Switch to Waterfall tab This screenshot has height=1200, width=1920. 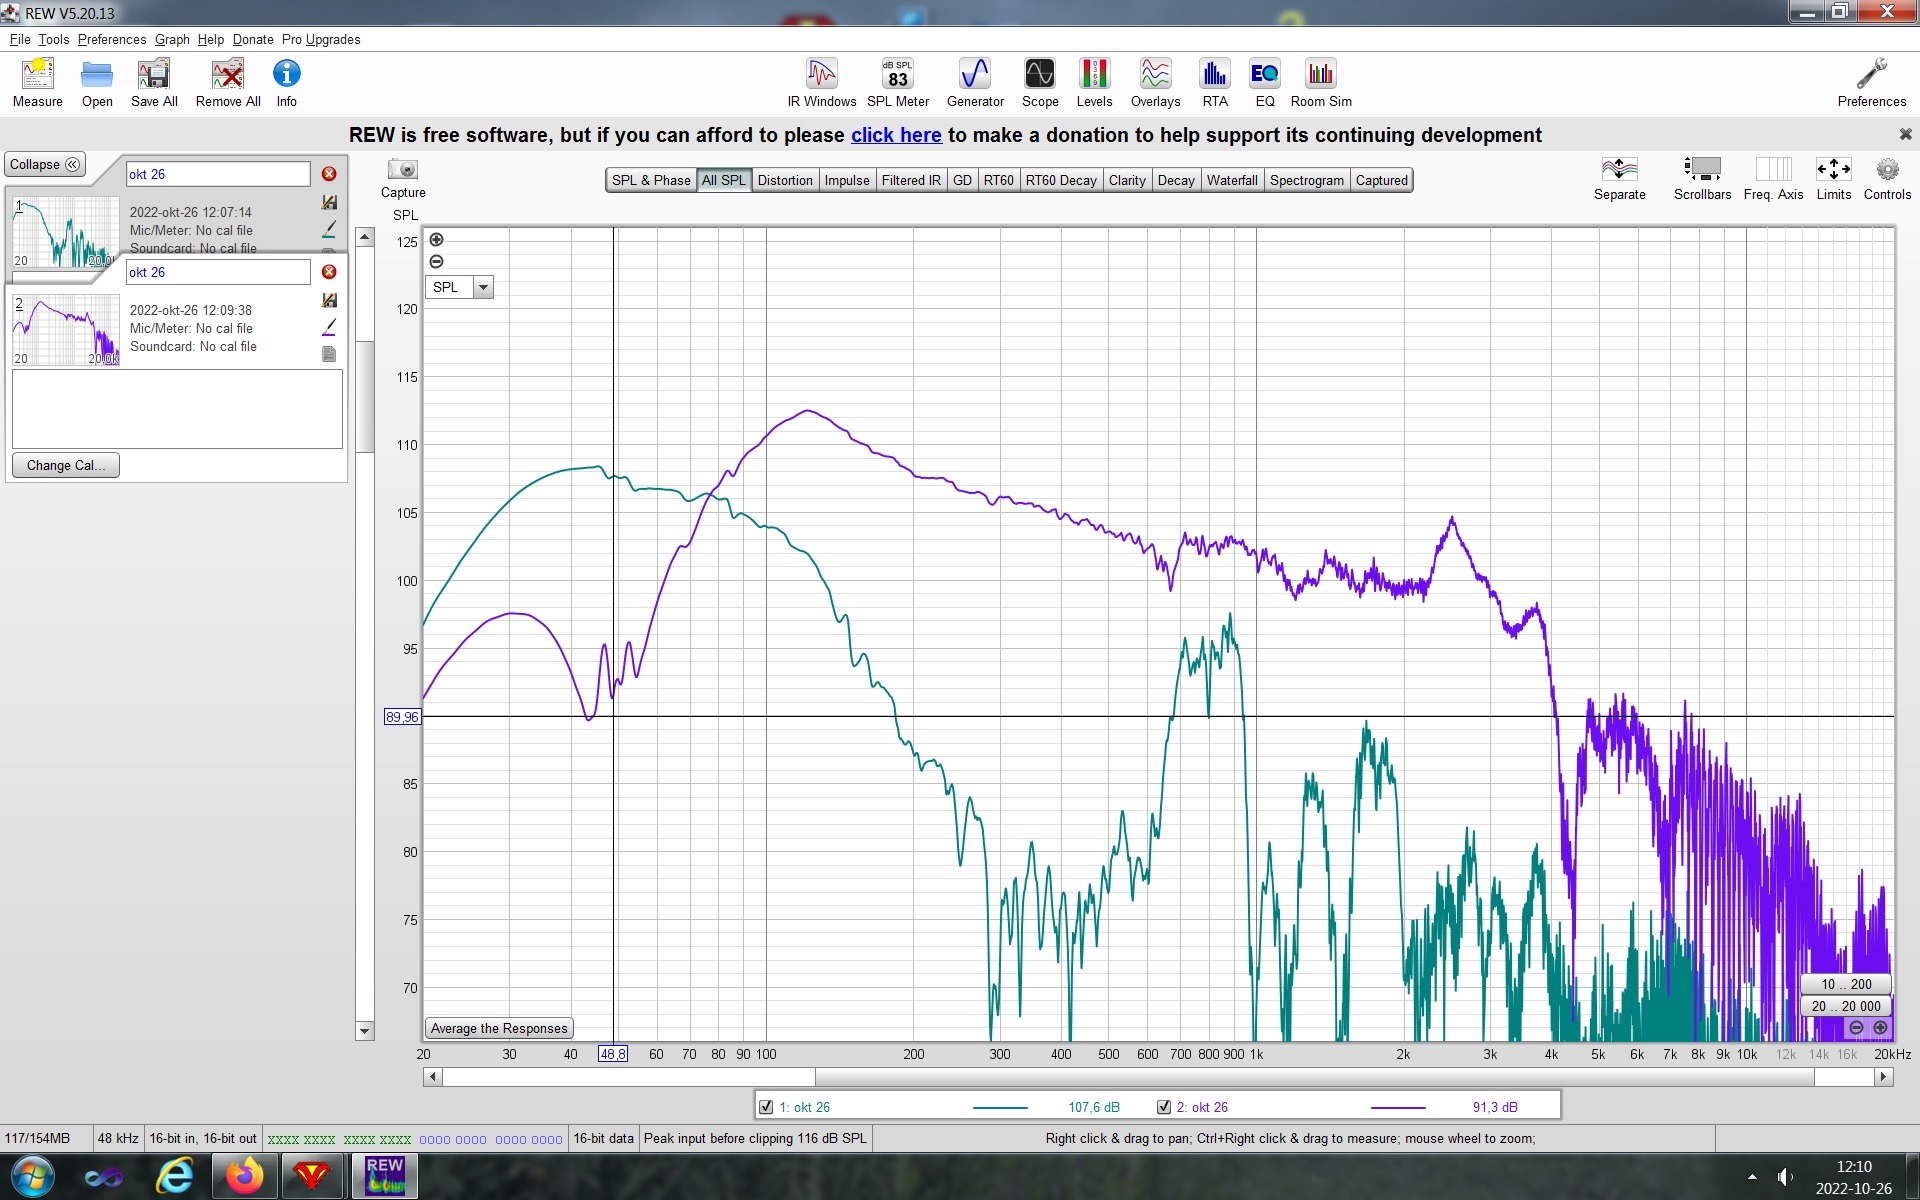1232,180
